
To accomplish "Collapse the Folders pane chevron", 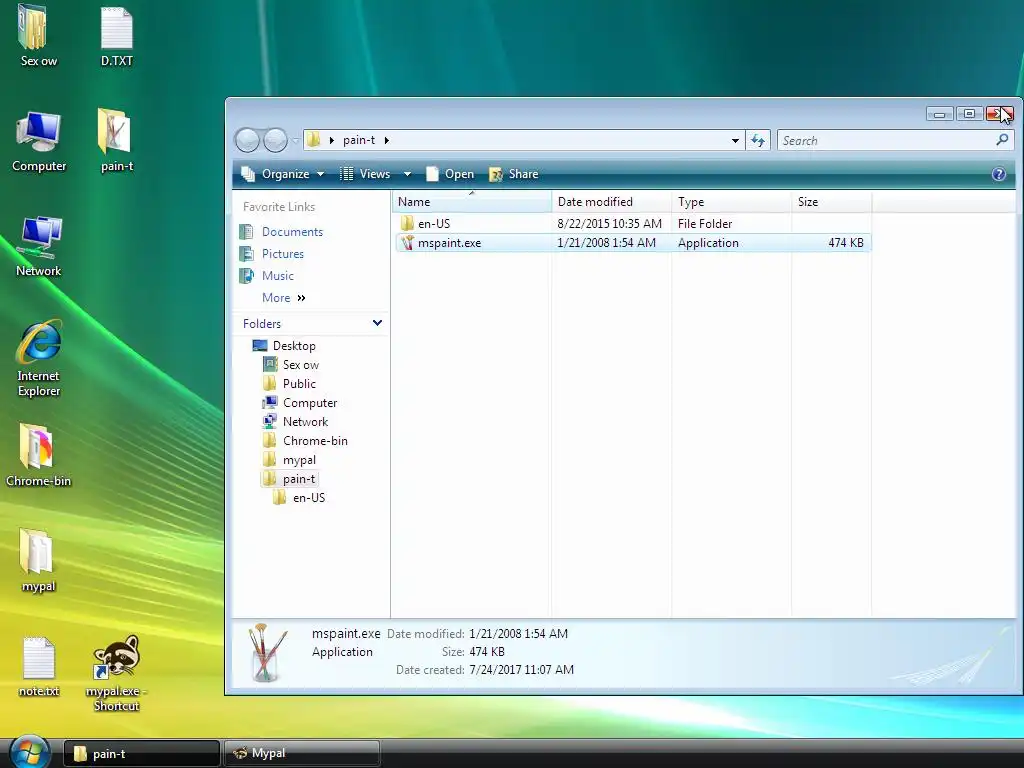I will pos(377,323).
